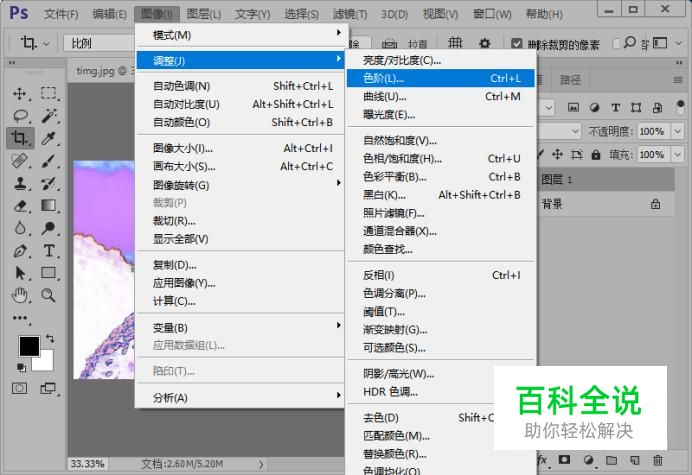This screenshot has width=692, height=475.
Task: Select the Eraser tool
Action: click(x=20, y=206)
